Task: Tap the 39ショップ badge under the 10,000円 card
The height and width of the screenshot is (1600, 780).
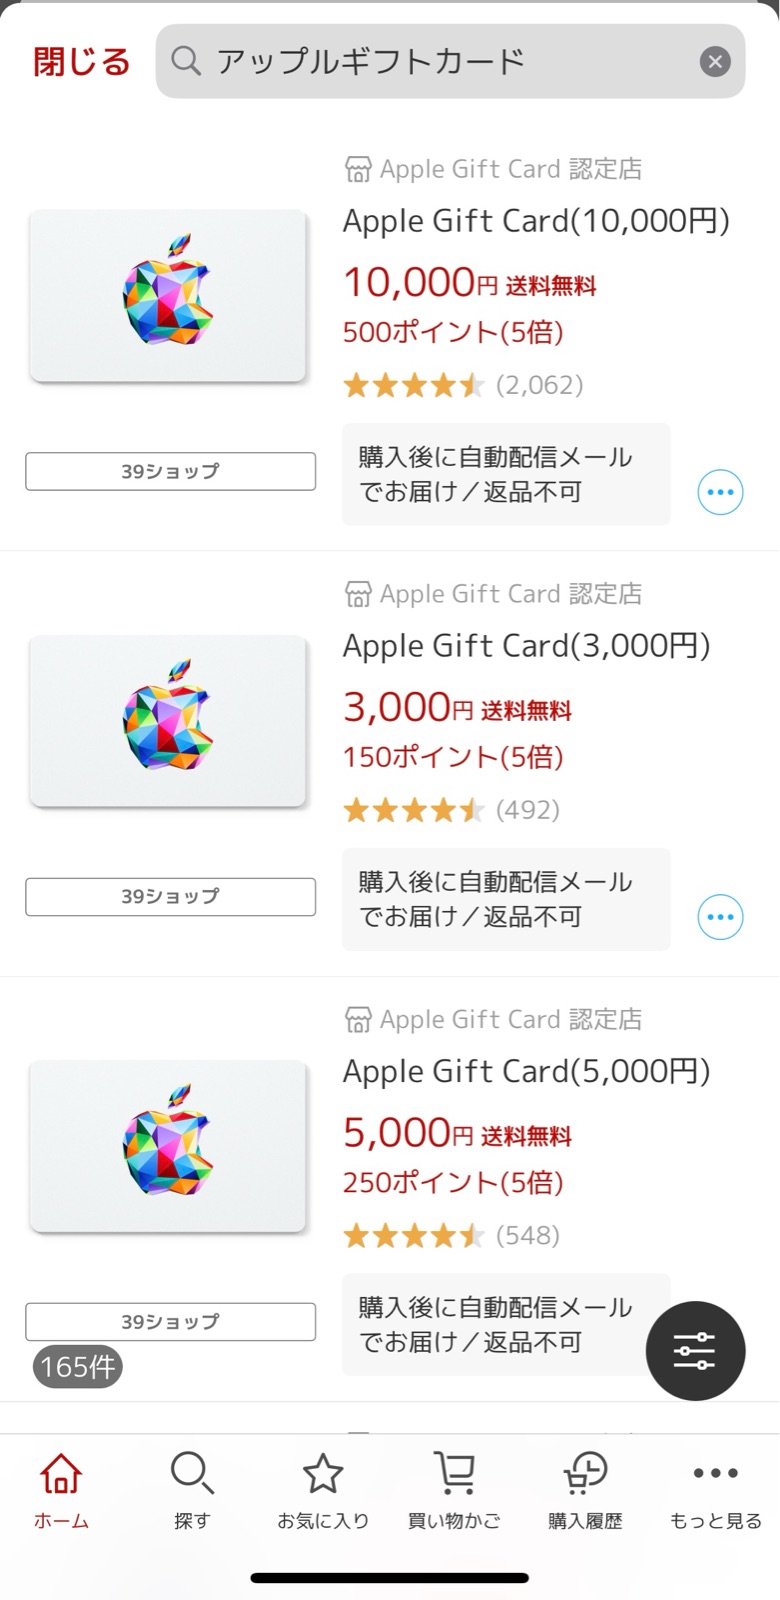Action: click(x=170, y=471)
